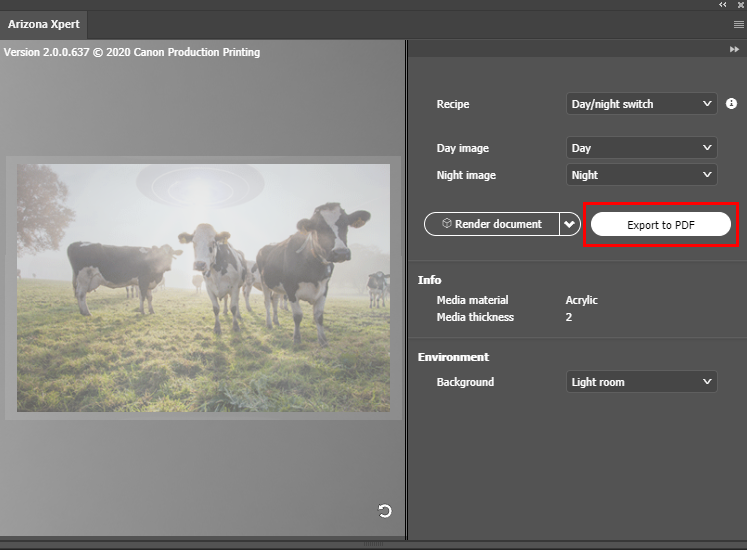Close the Arizona Xpert panel
The image size is (747, 550).
741,5
